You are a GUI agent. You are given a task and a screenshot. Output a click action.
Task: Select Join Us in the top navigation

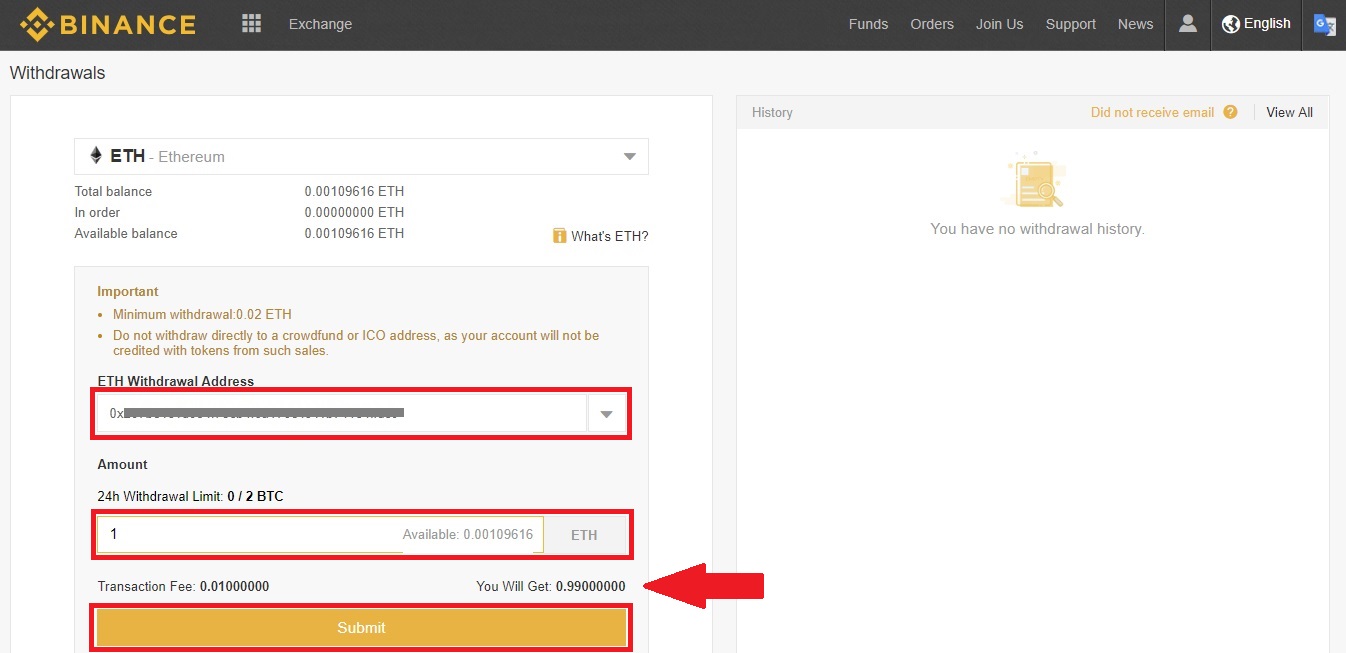click(1000, 24)
